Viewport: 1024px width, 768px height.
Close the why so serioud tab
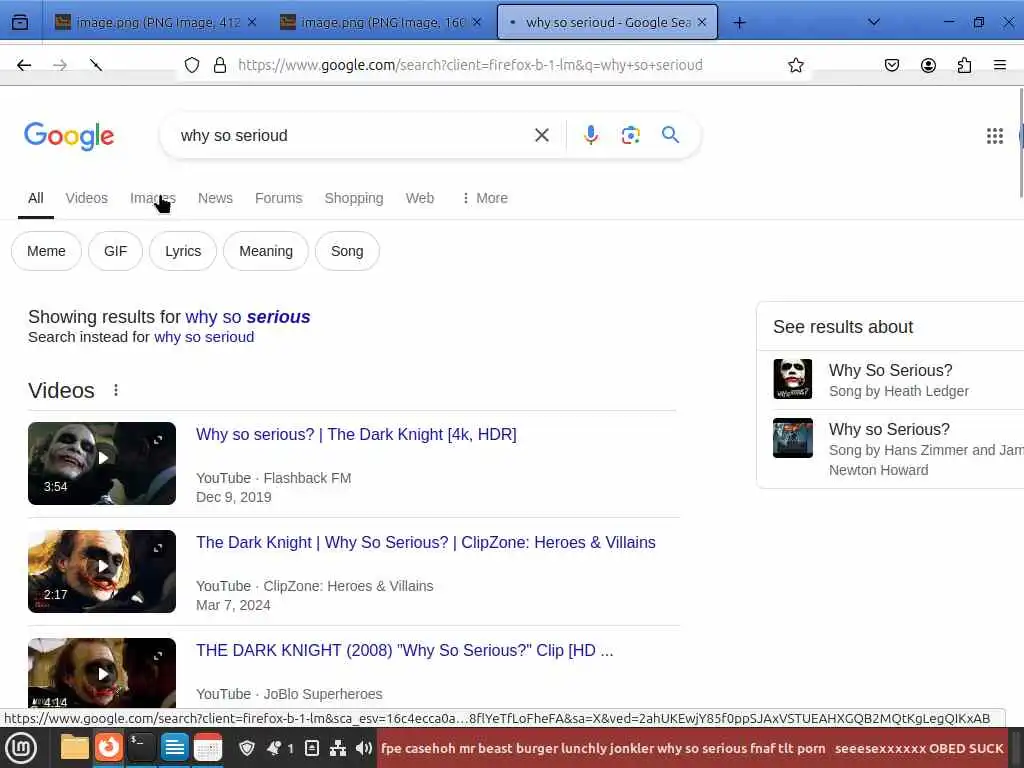702,22
